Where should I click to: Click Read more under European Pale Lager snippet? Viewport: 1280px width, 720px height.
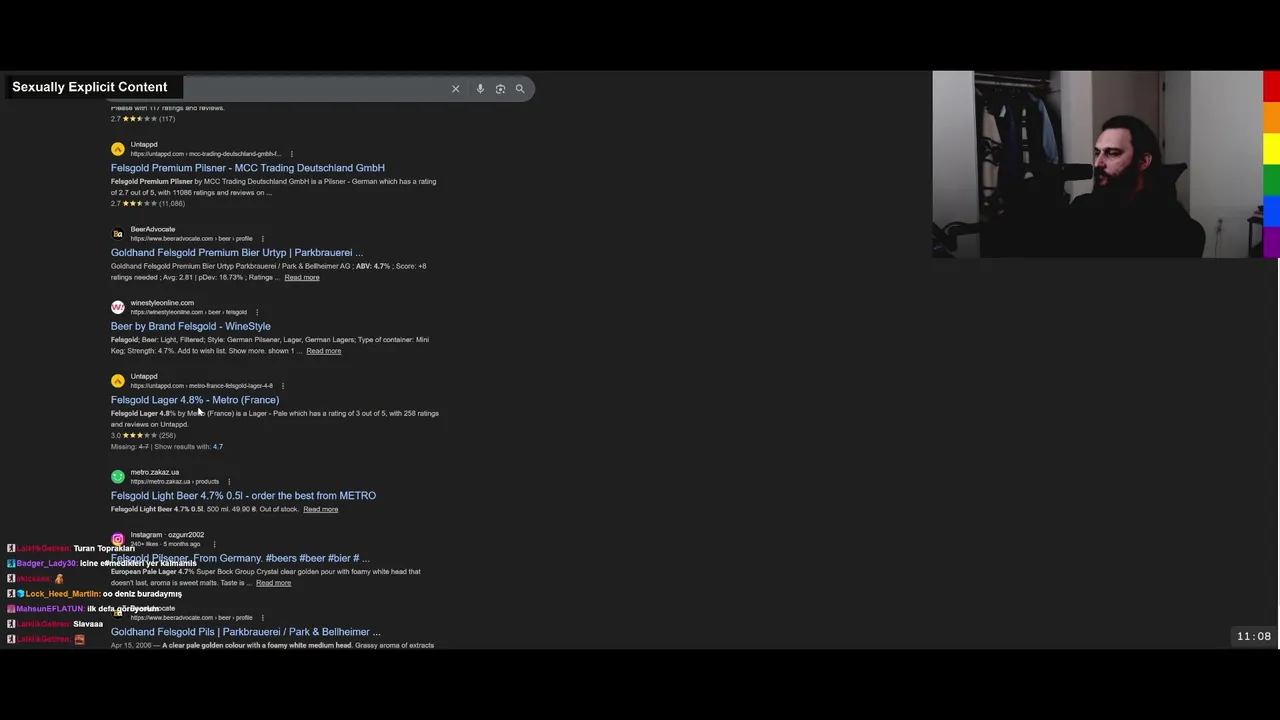coord(273,583)
